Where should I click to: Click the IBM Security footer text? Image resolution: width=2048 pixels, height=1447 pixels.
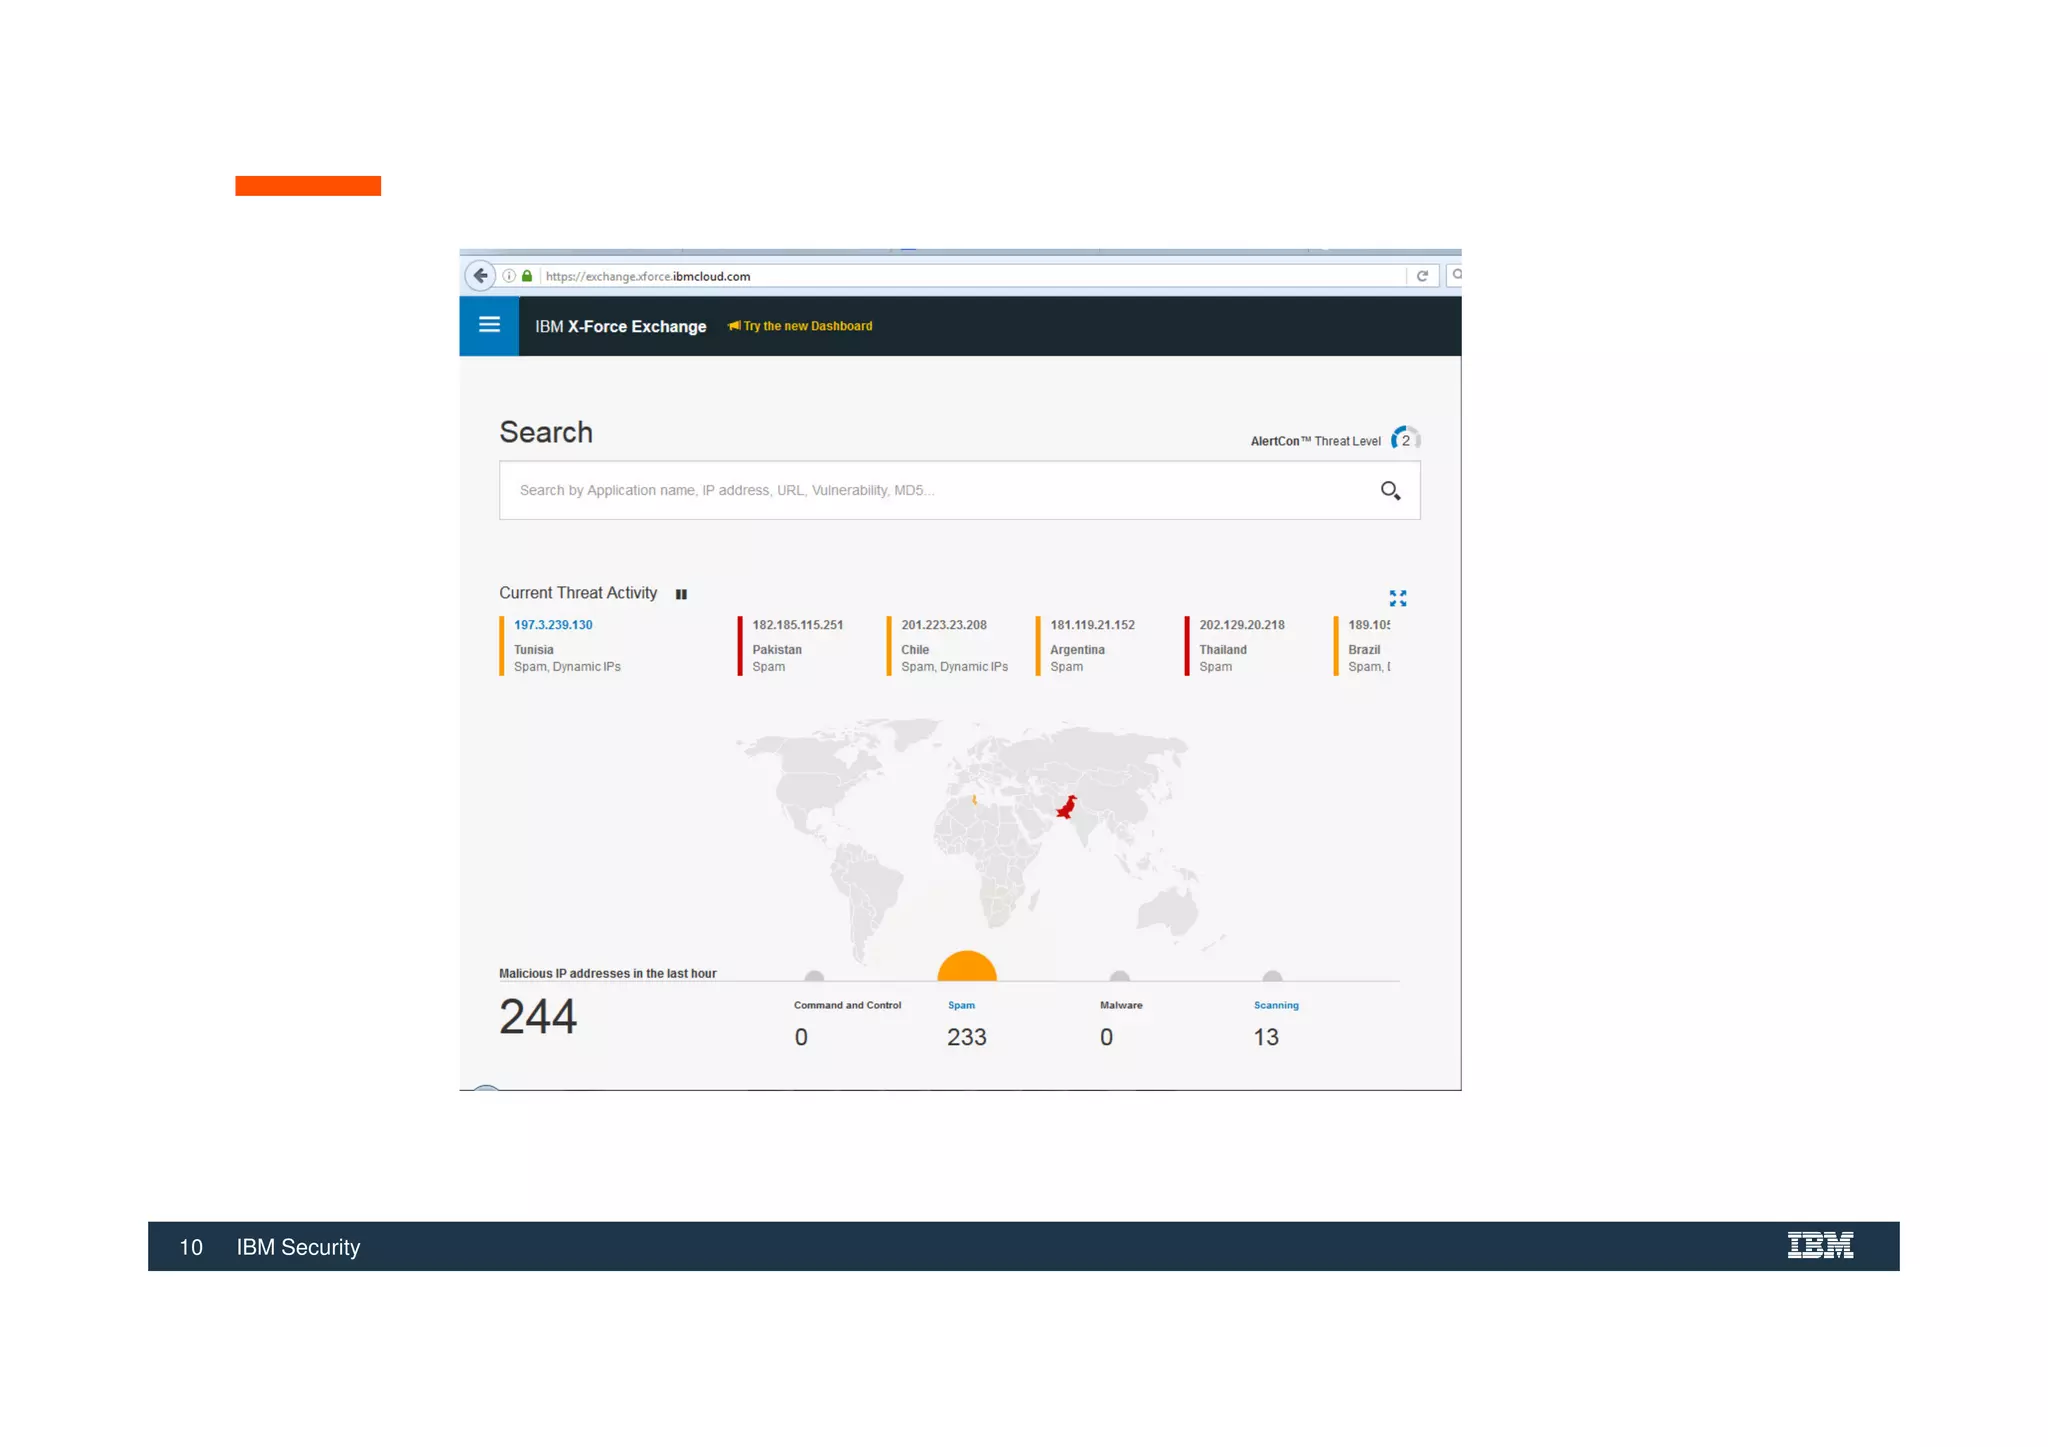coord(298,1247)
